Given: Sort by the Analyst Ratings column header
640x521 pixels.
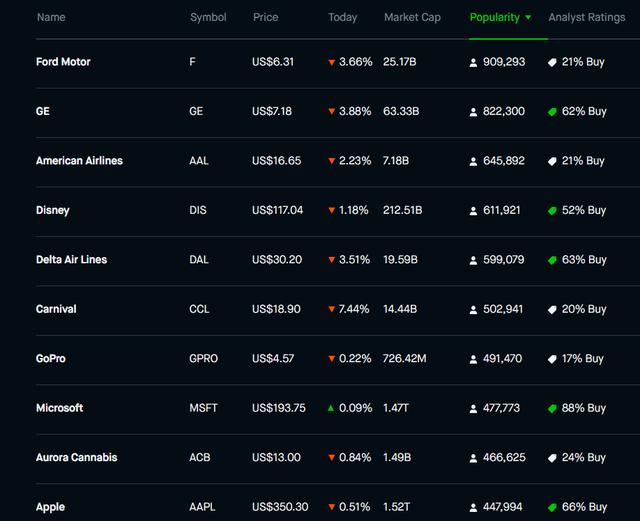Looking at the screenshot, I should point(587,17).
